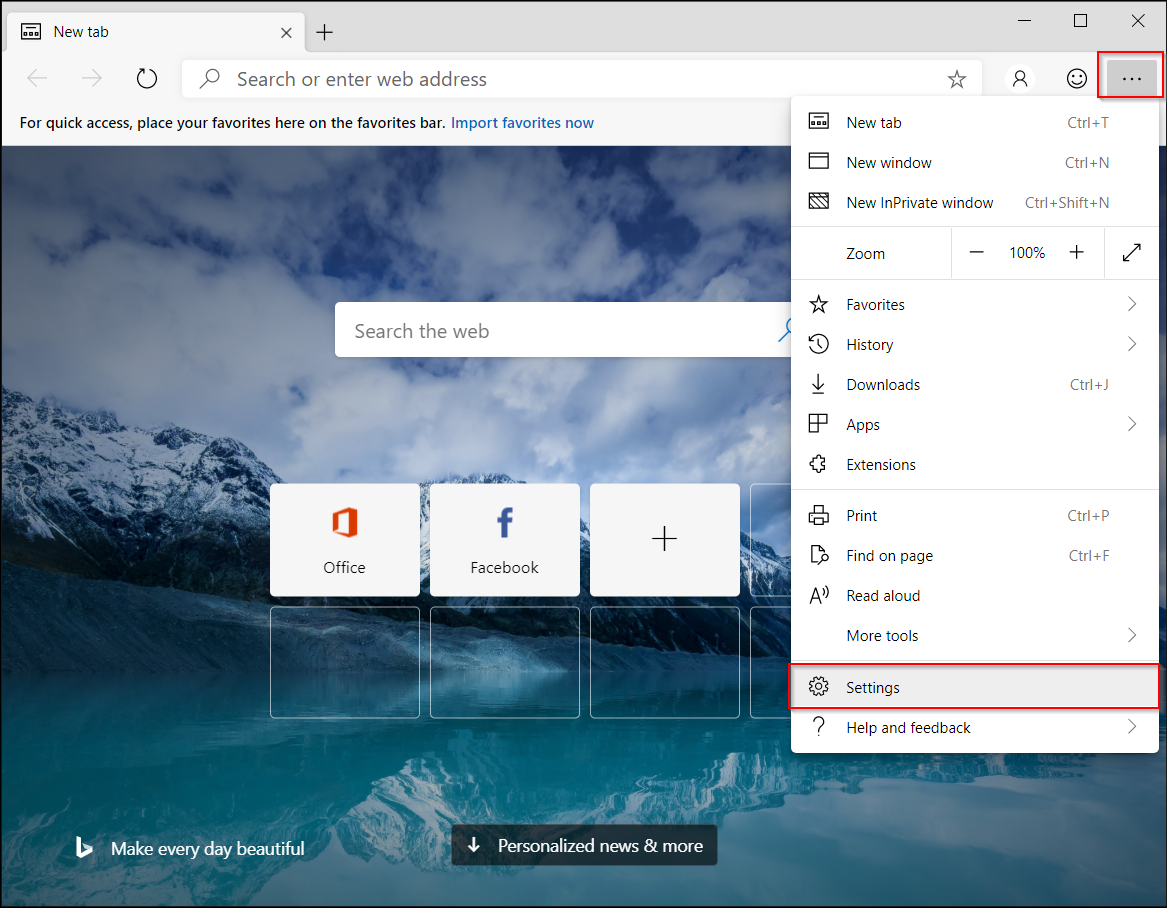Add a site with the plus tile

pyautogui.click(x=665, y=540)
